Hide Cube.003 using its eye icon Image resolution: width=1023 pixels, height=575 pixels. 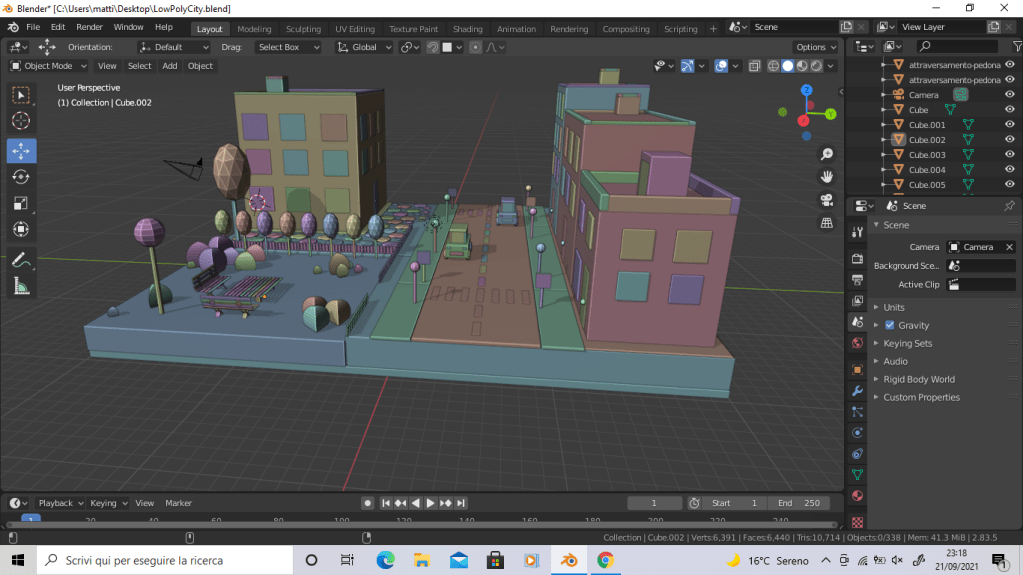coord(1009,155)
